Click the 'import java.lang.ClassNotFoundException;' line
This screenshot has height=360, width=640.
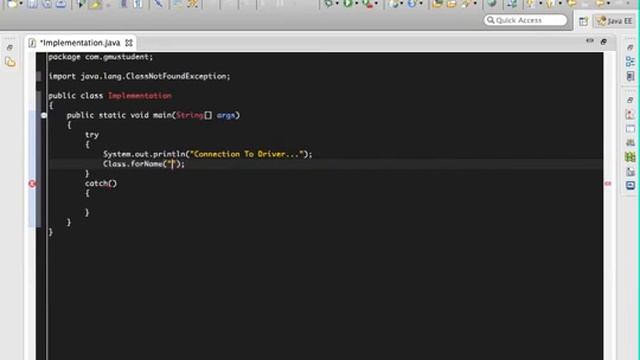(x=139, y=76)
